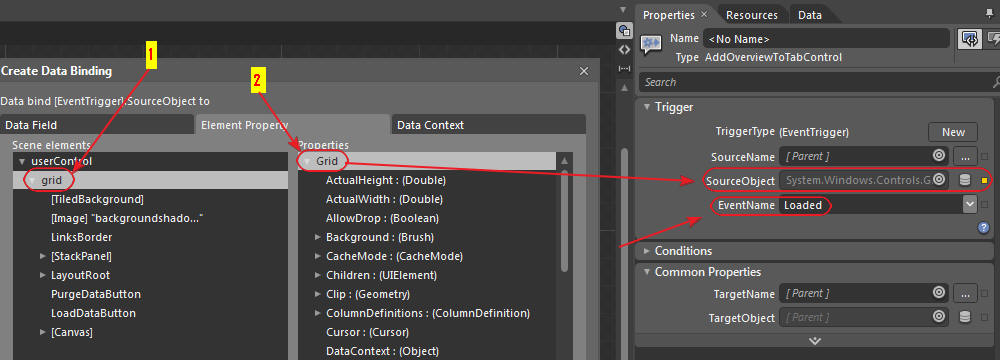Switch to the properties view icon beside Name

coord(970,39)
